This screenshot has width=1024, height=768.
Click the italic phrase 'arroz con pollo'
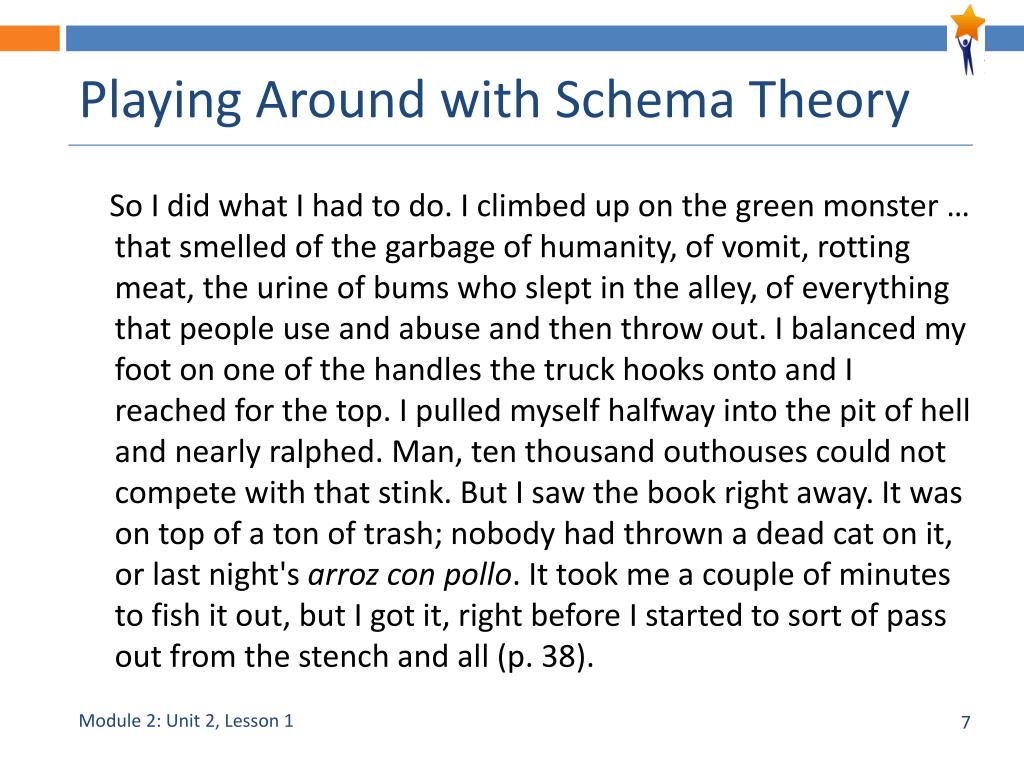(409, 575)
